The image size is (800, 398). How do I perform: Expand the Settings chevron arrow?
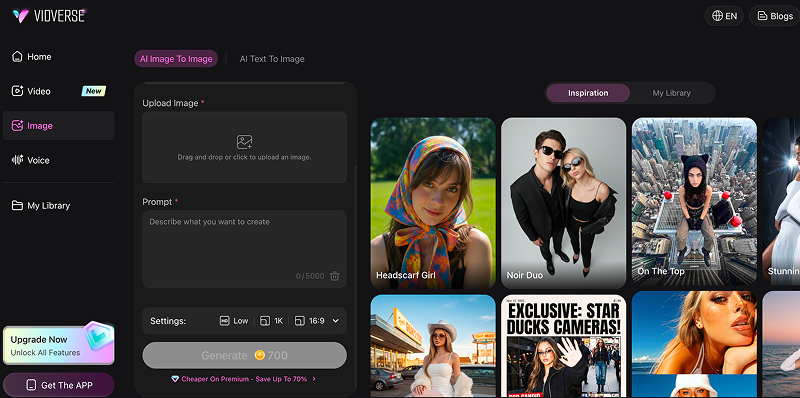tap(336, 321)
